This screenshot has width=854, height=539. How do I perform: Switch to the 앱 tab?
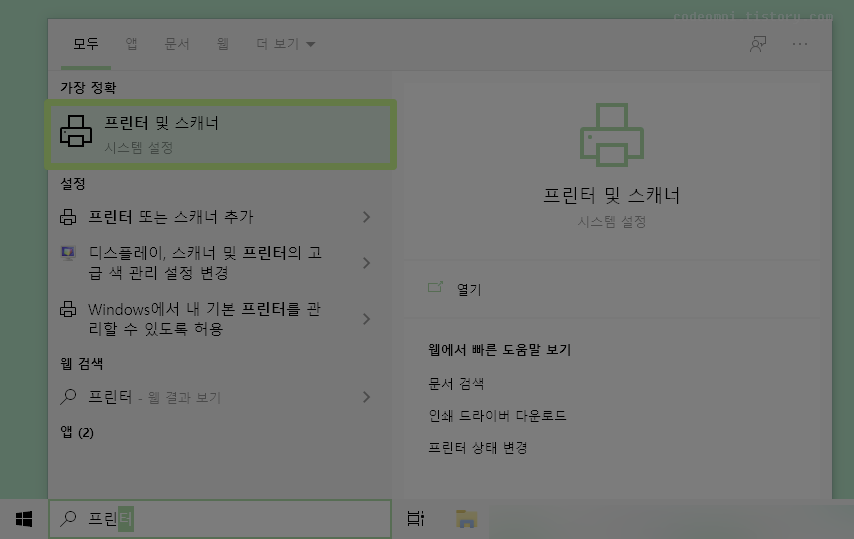131,44
